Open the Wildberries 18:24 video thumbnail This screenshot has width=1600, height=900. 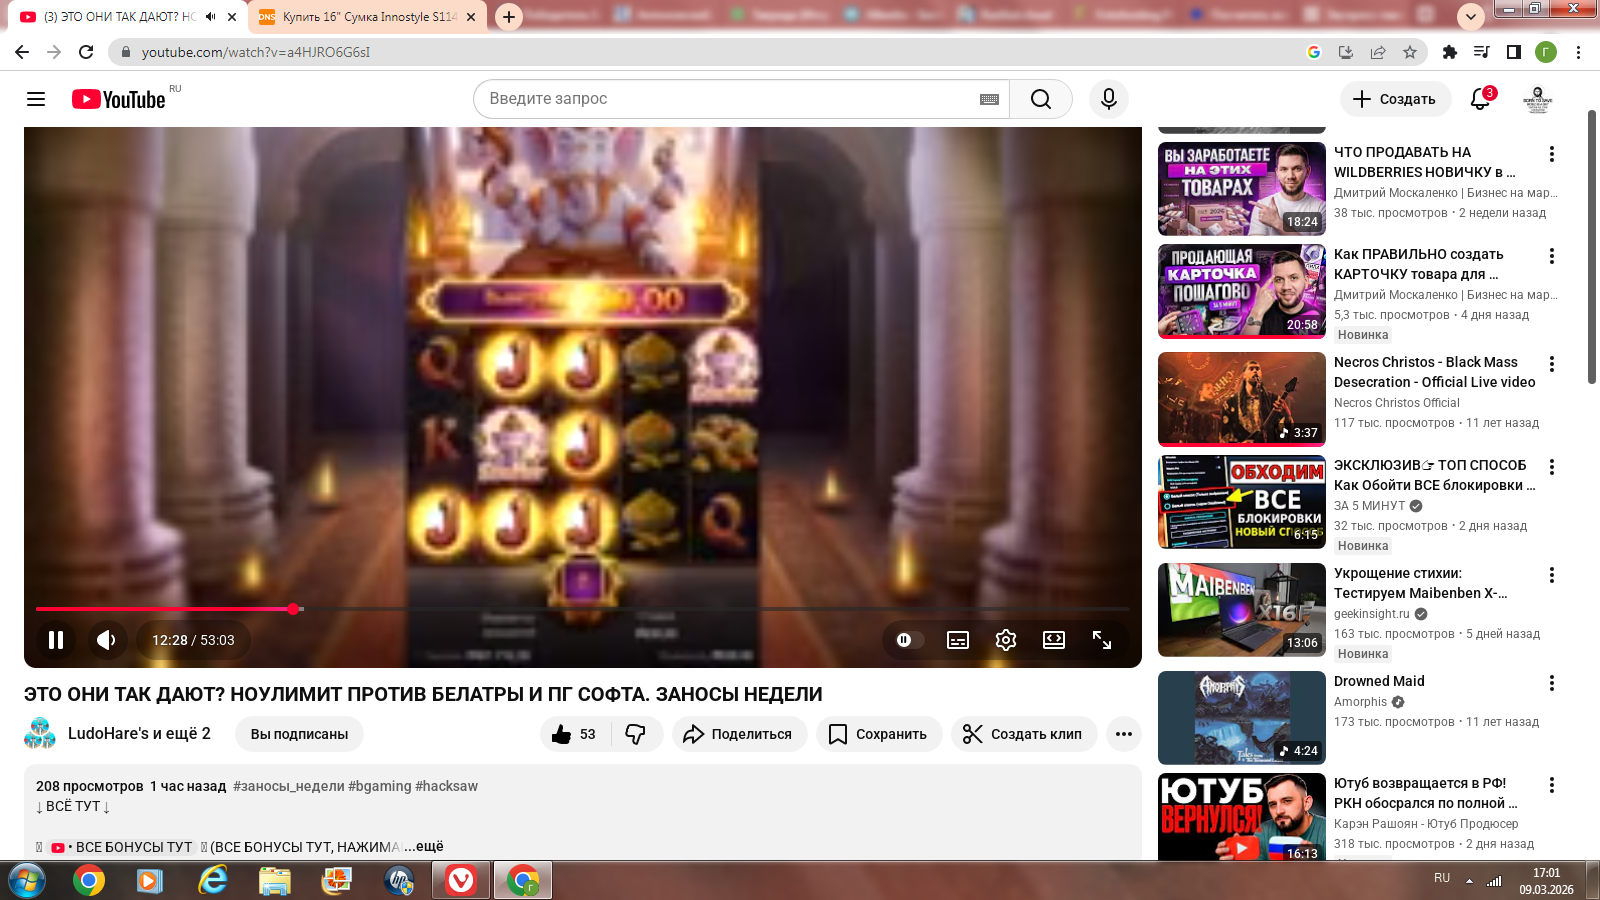pyautogui.click(x=1242, y=189)
